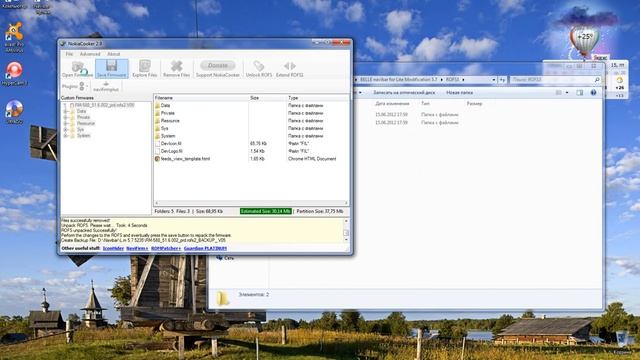
Task: Select the Resource folder in file list
Action: pyautogui.click(x=170, y=121)
